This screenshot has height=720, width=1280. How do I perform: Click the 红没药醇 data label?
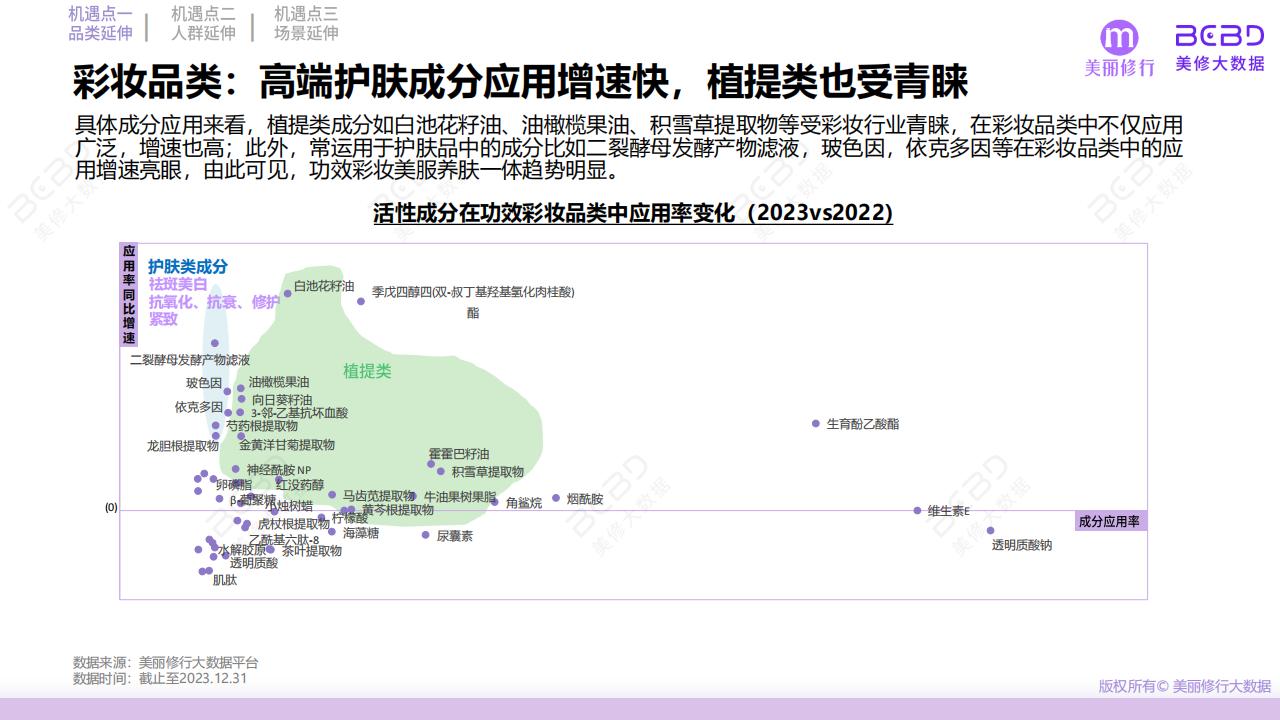[300, 485]
